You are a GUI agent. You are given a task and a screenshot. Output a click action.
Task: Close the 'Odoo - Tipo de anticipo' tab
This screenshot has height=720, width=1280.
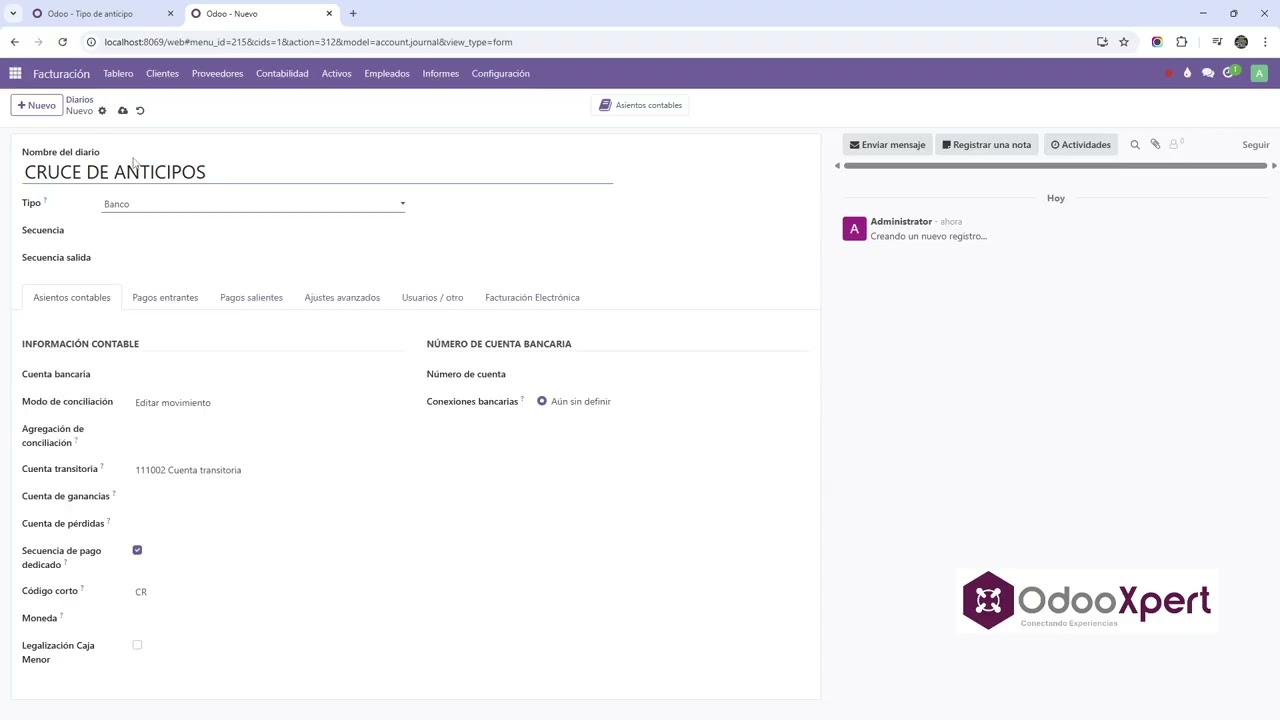click(x=170, y=13)
